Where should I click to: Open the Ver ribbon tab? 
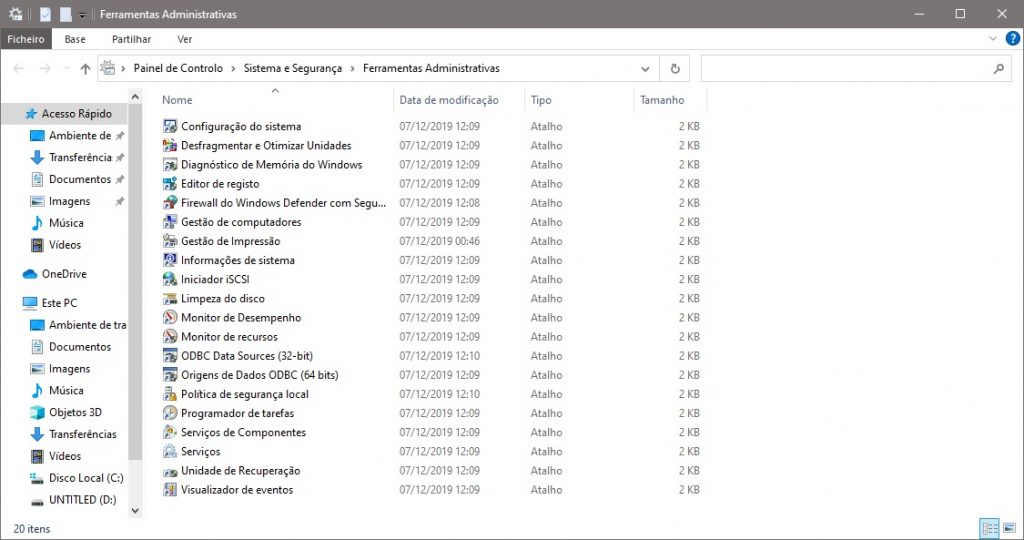pyautogui.click(x=185, y=39)
